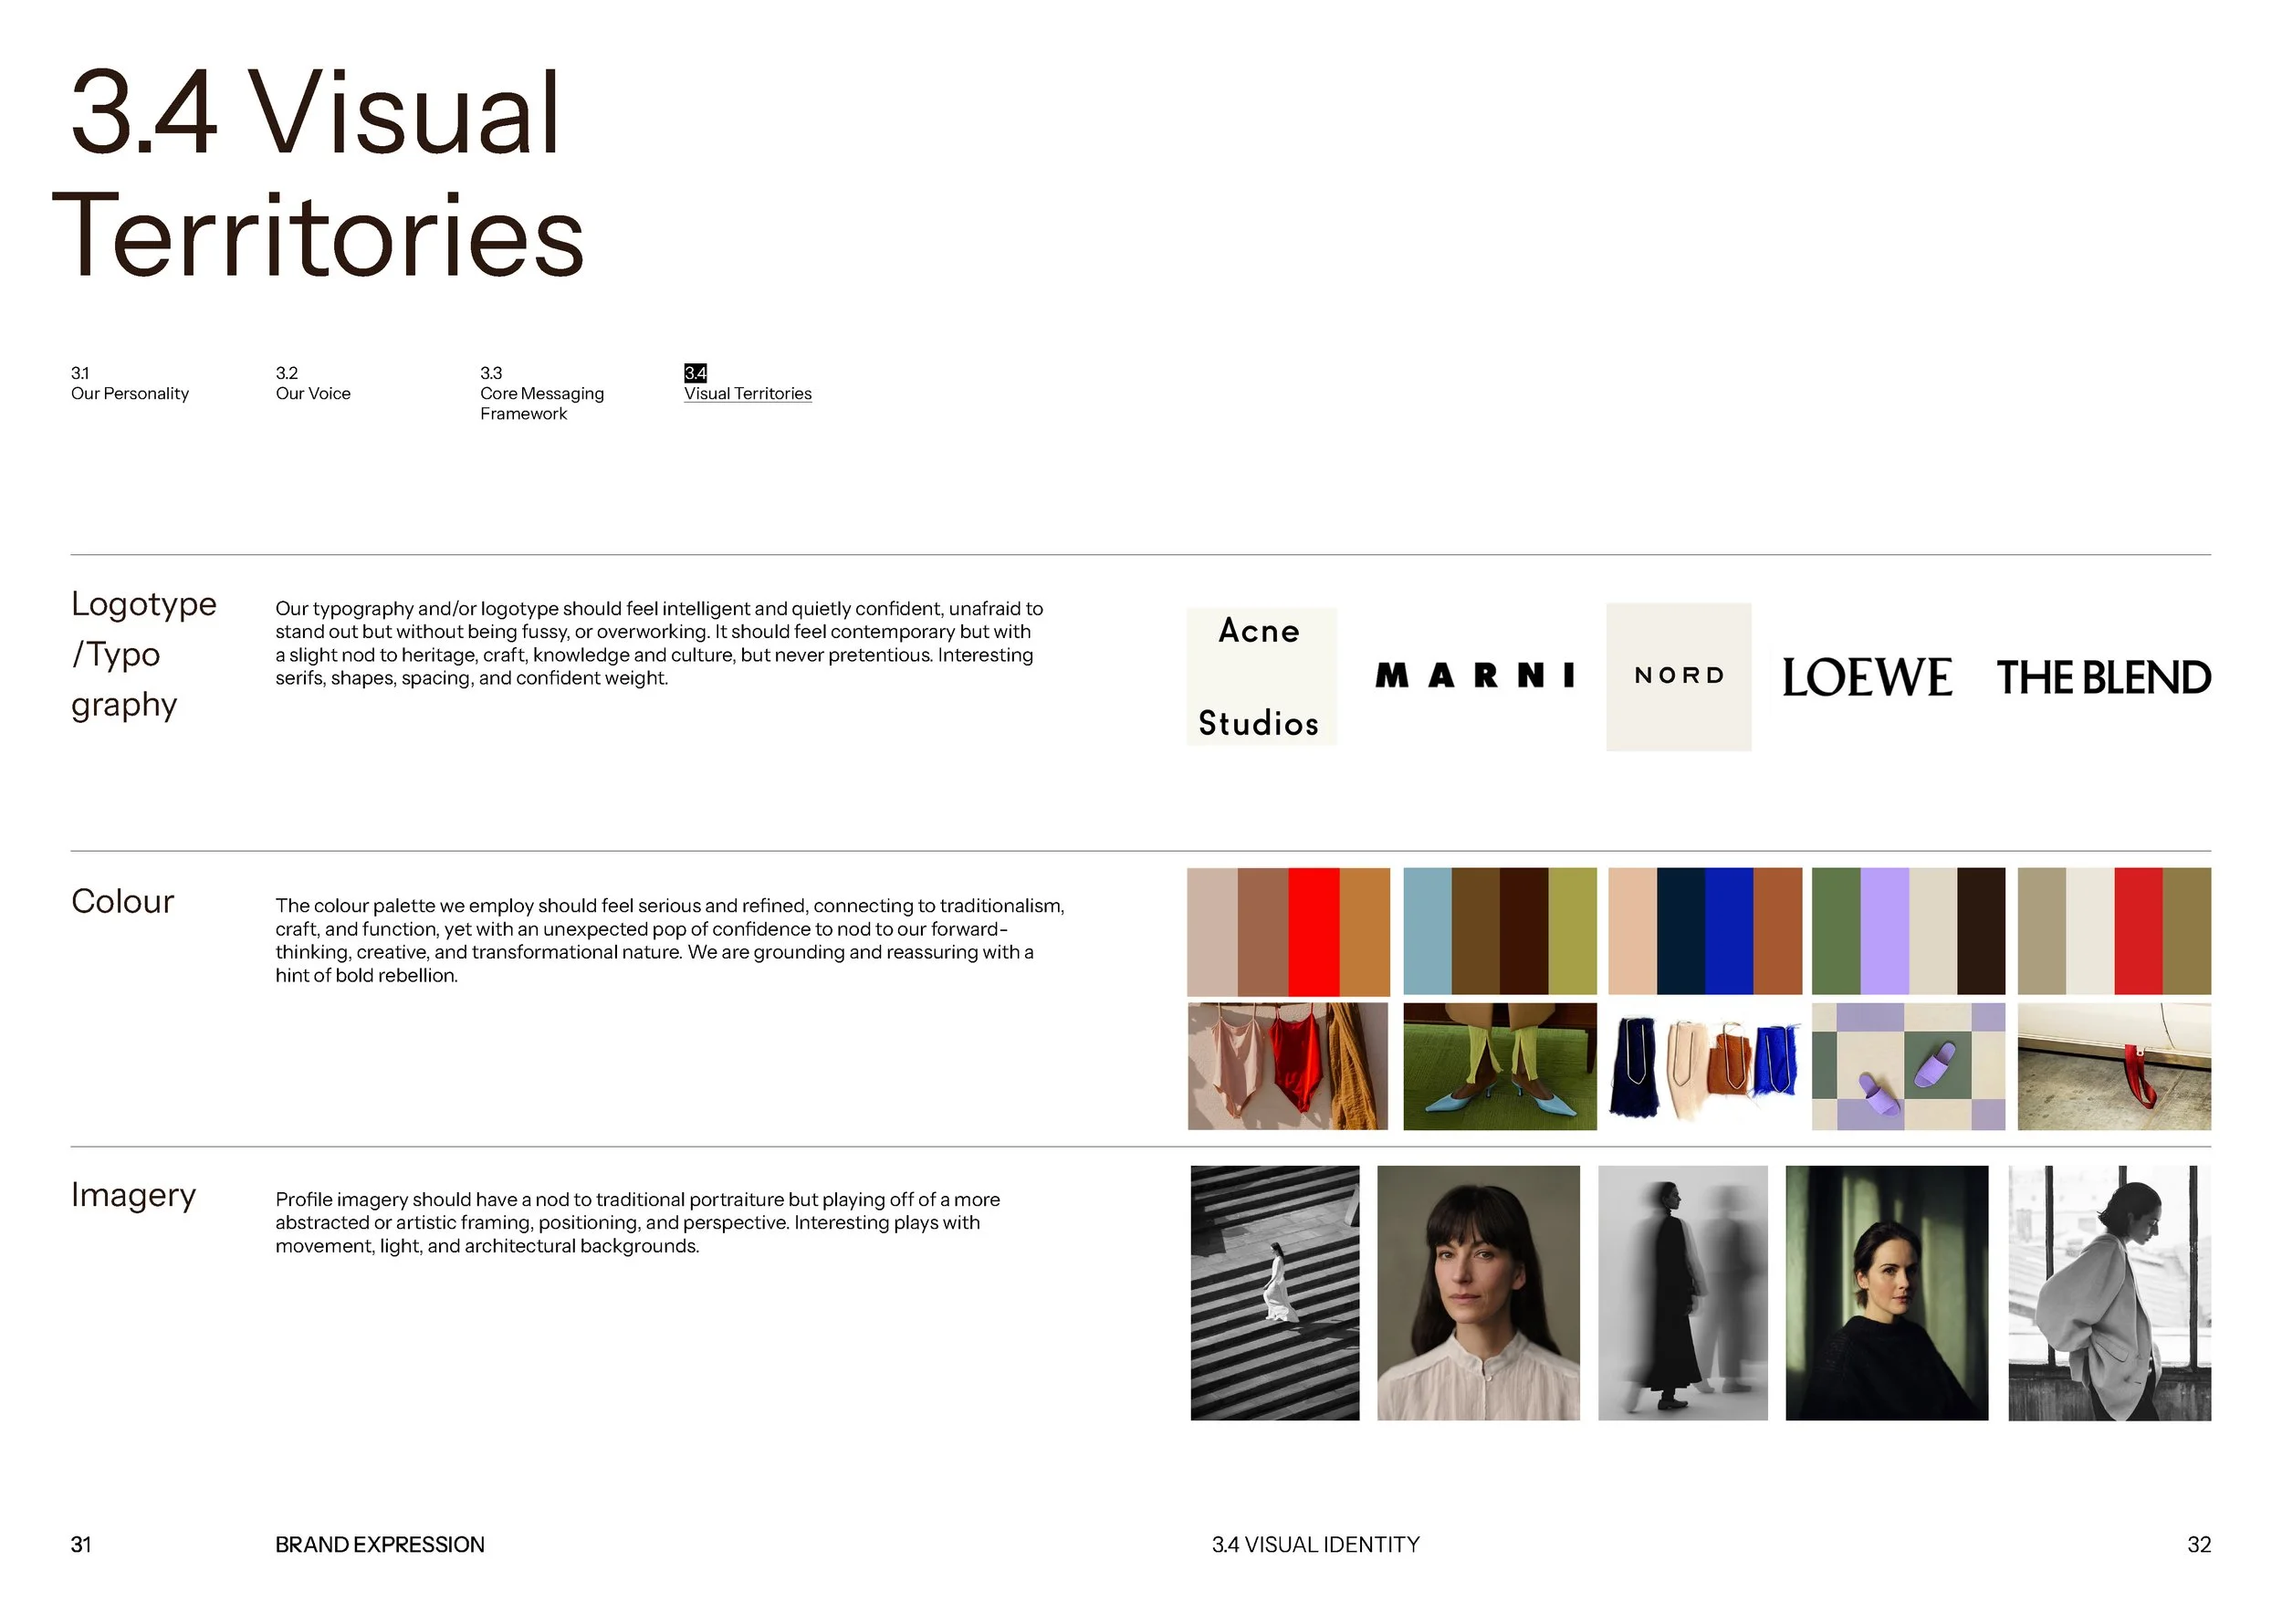Click the blurred motion figure portrait
This screenshot has height=1624, width=2282.
pos(1683,1293)
